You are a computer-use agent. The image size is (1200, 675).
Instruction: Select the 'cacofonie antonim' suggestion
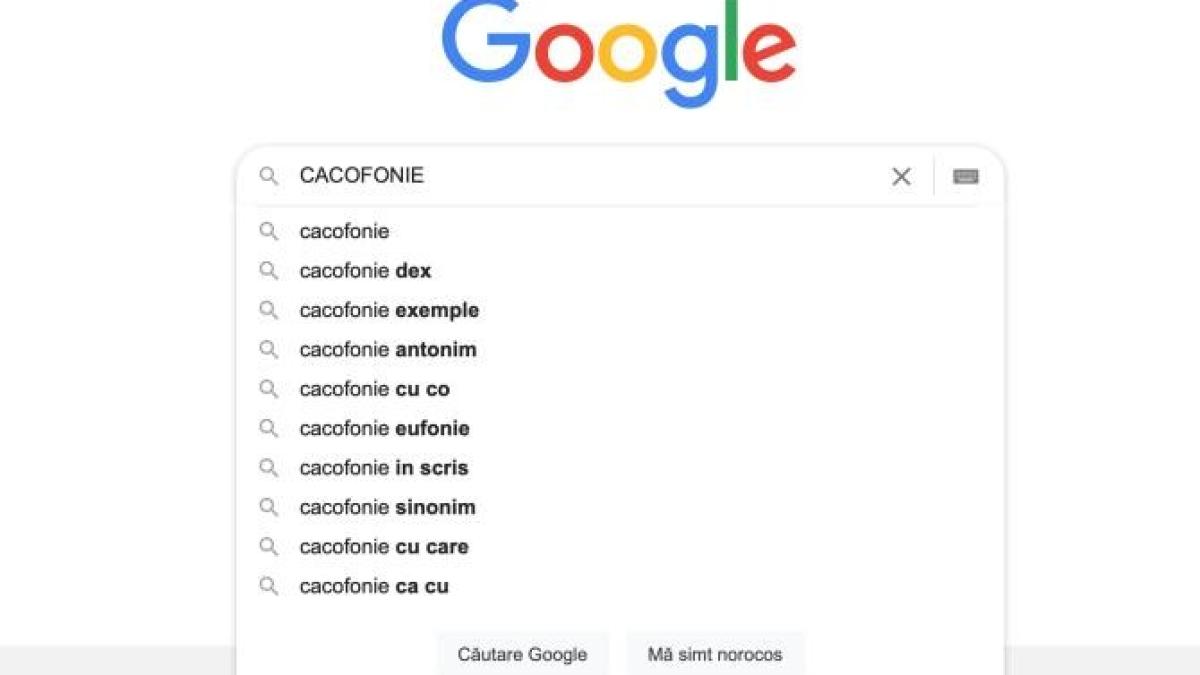coord(388,350)
